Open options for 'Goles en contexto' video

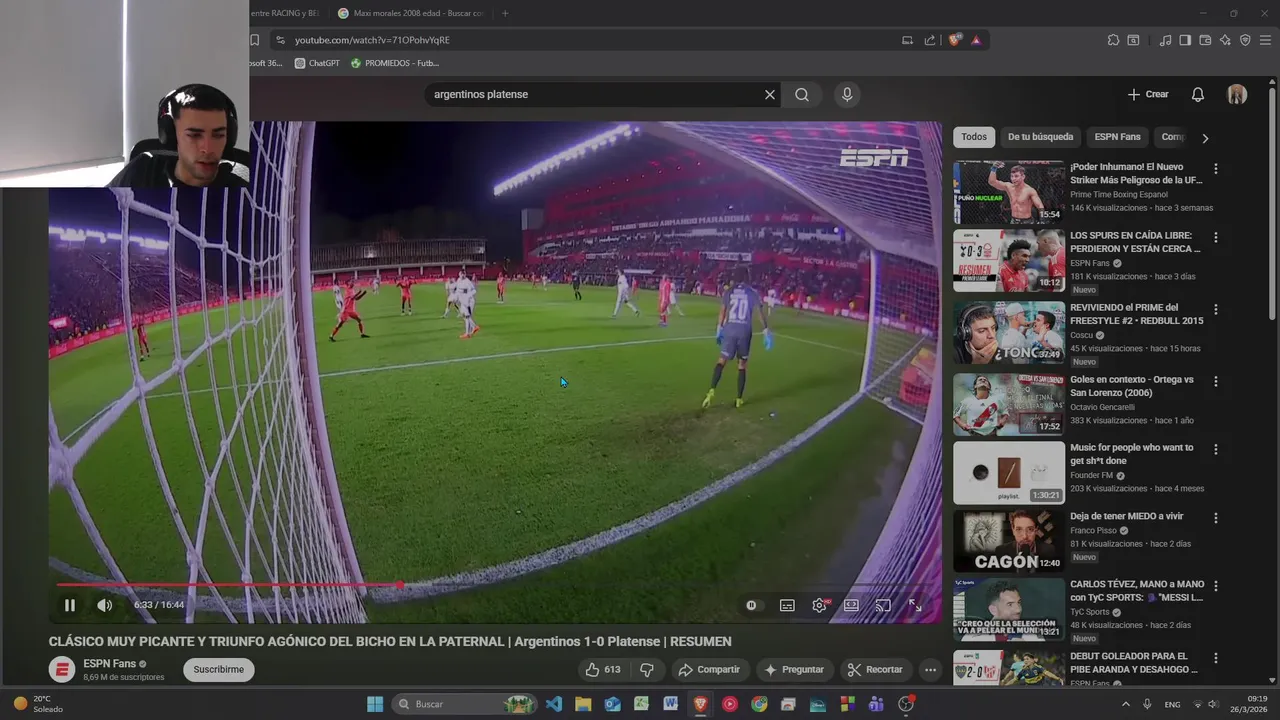click(1216, 382)
